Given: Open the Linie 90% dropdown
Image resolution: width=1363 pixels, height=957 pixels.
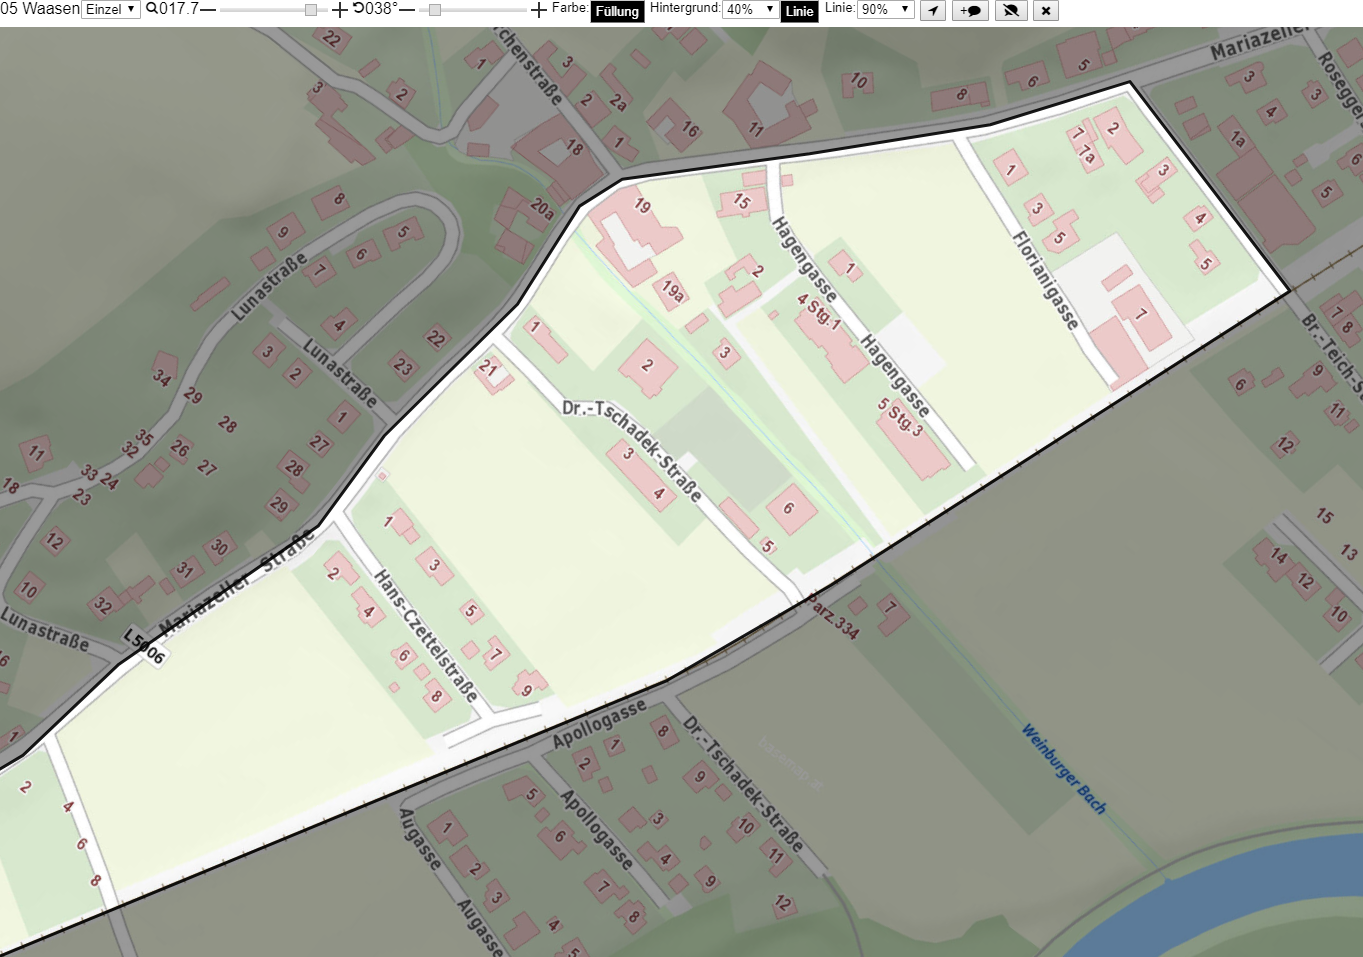Looking at the screenshot, I should coord(886,9).
